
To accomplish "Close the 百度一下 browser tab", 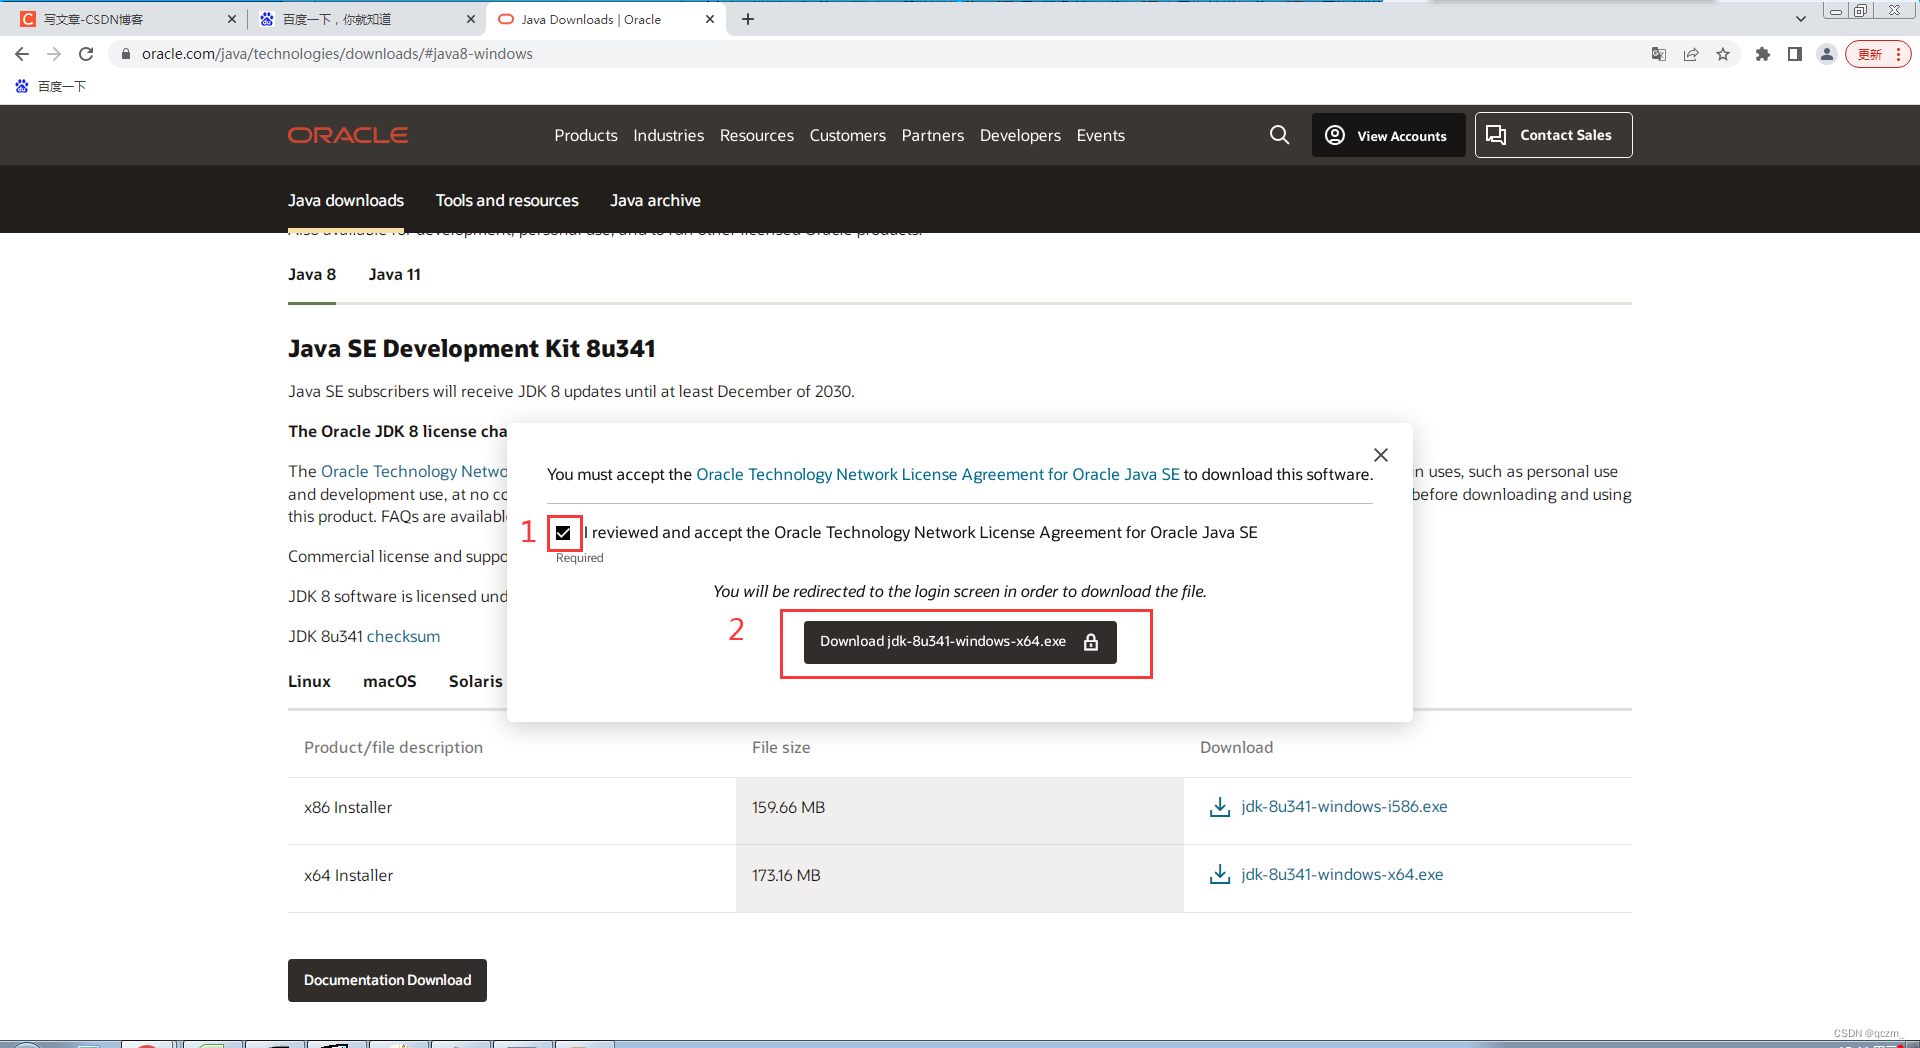I will 471,19.
